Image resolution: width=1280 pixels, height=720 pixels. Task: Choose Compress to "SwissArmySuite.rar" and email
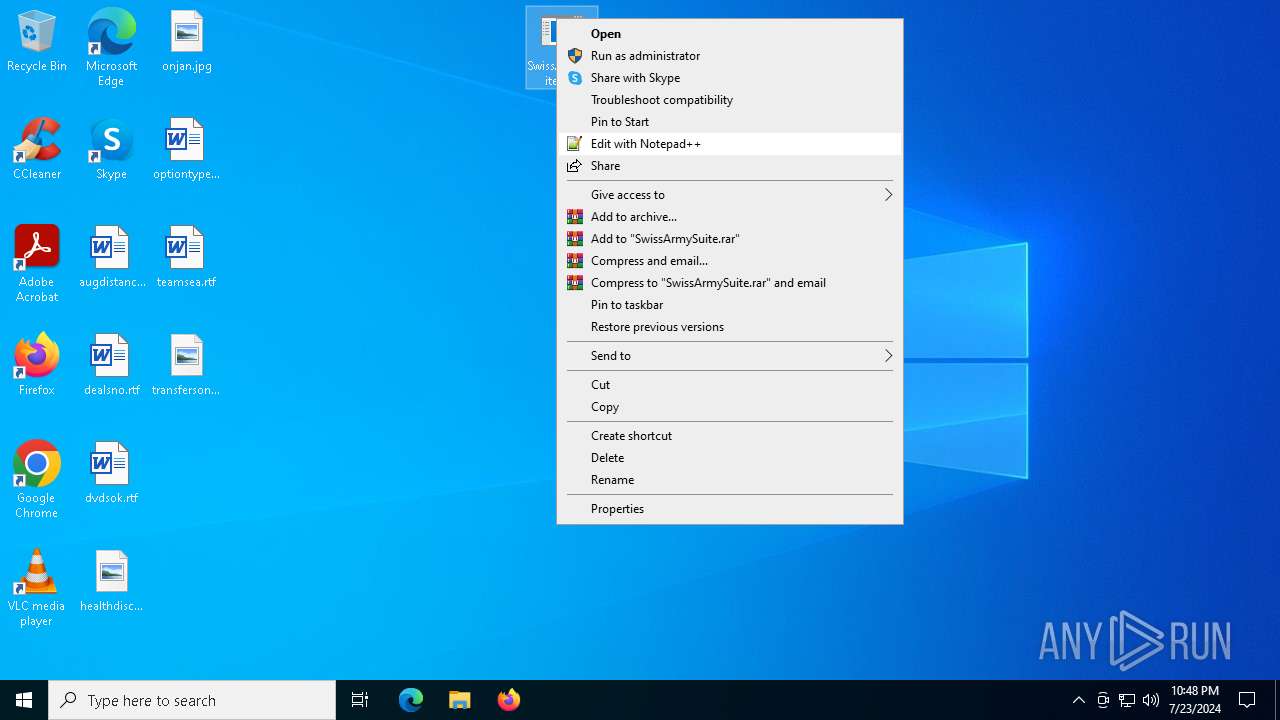(x=730, y=283)
